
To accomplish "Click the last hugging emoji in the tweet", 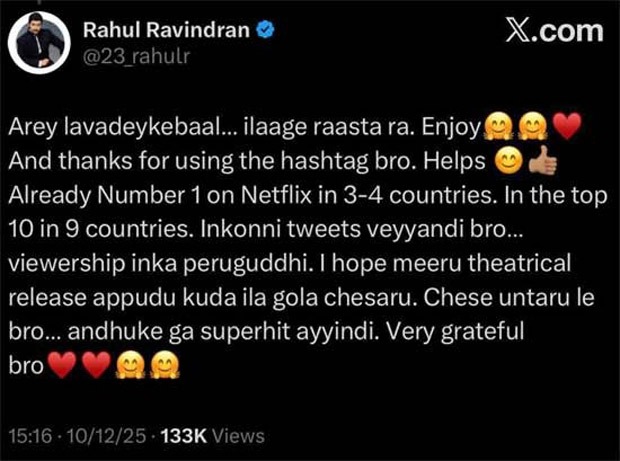I will [x=165, y=365].
